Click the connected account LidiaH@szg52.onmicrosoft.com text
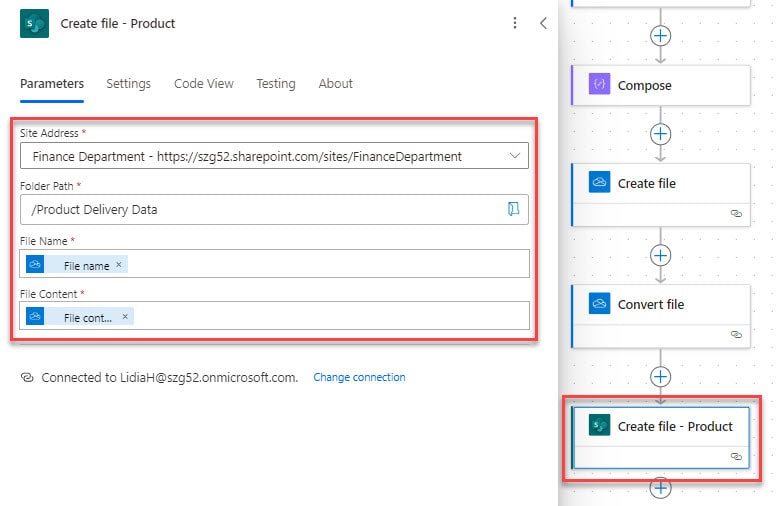The image size is (780, 506). click(209, 378)
